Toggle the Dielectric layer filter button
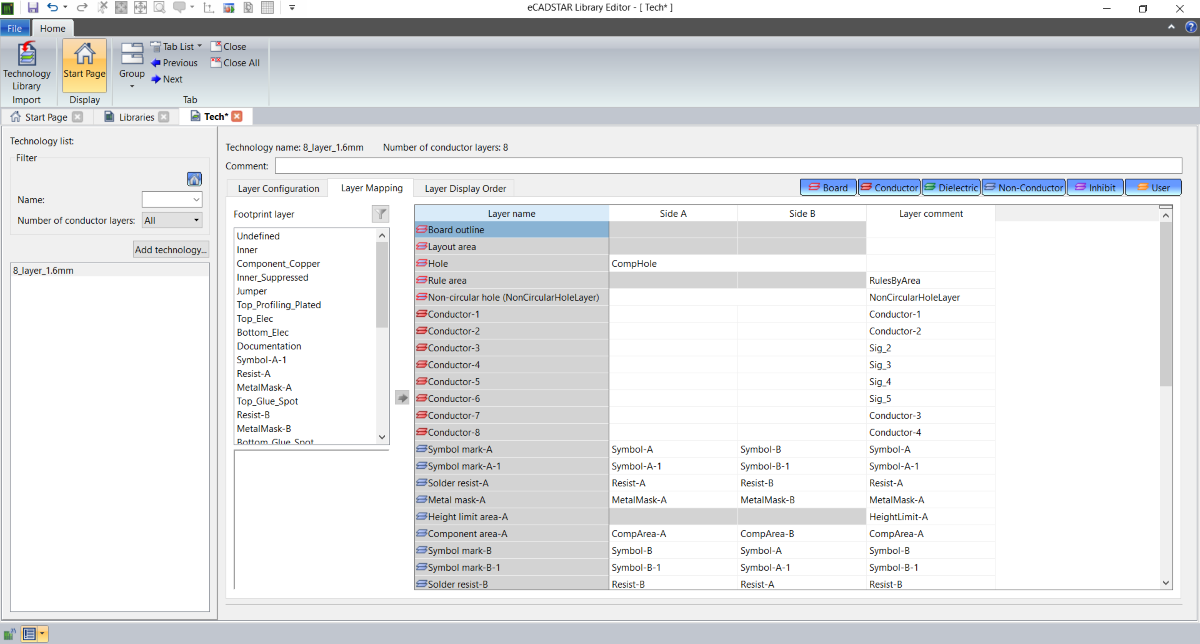 (951, 187)
